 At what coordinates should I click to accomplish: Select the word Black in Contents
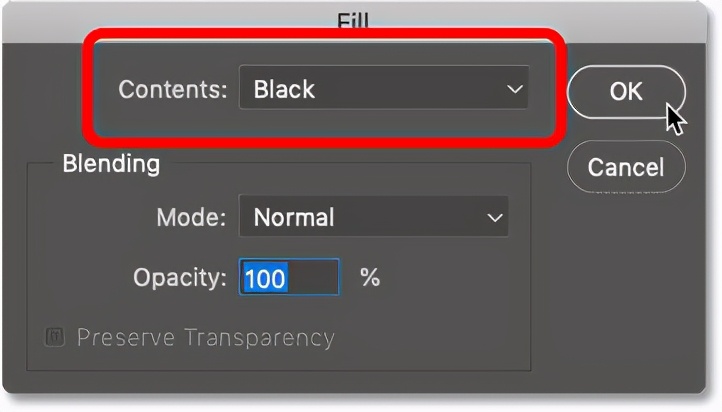tap(284, 90)
